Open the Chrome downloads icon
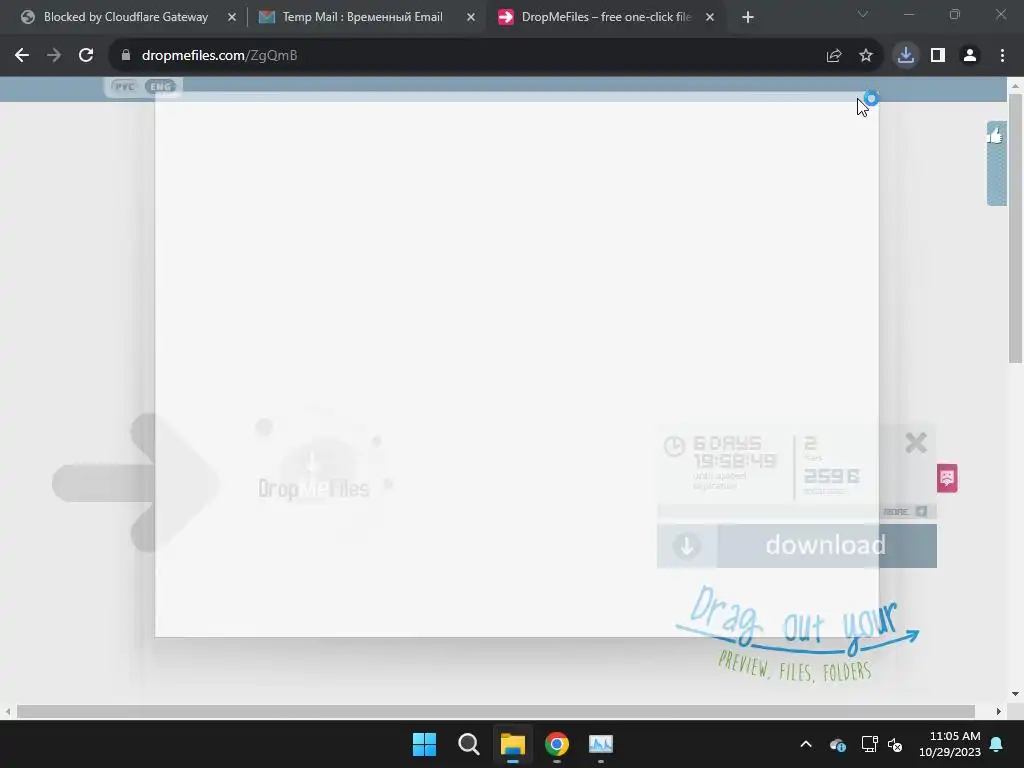The height and width of the screenshot is (768, 1024). 906,56
